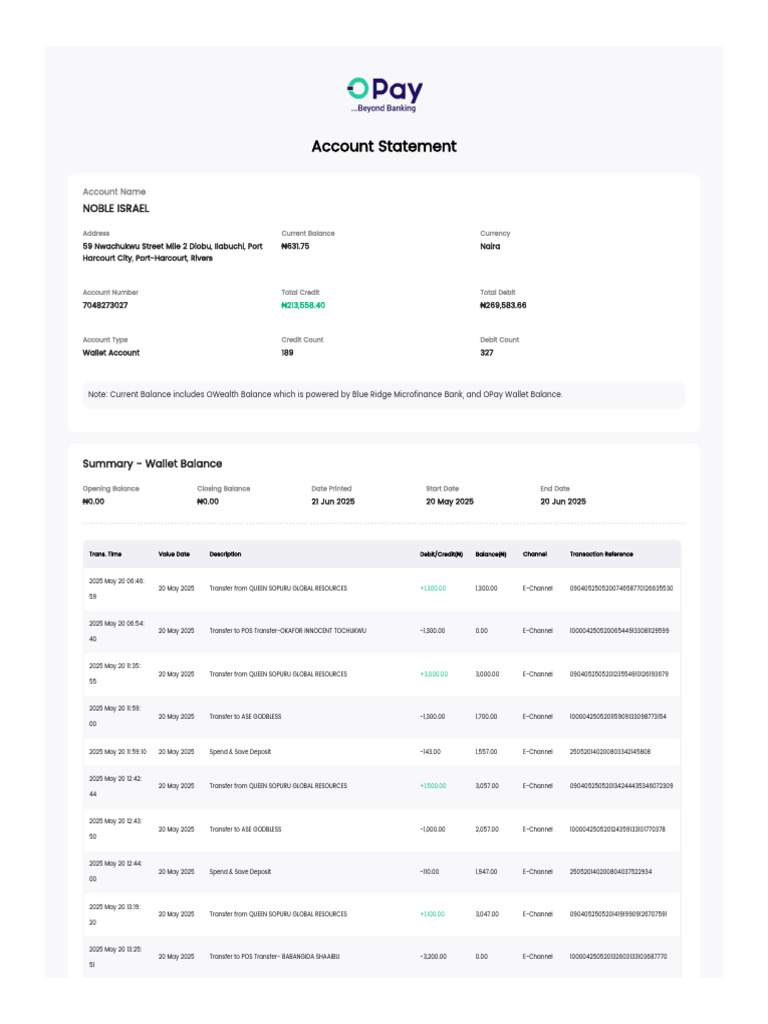Click the Transfer to BABANGIDA SHAAIBU description

(275, 957)
